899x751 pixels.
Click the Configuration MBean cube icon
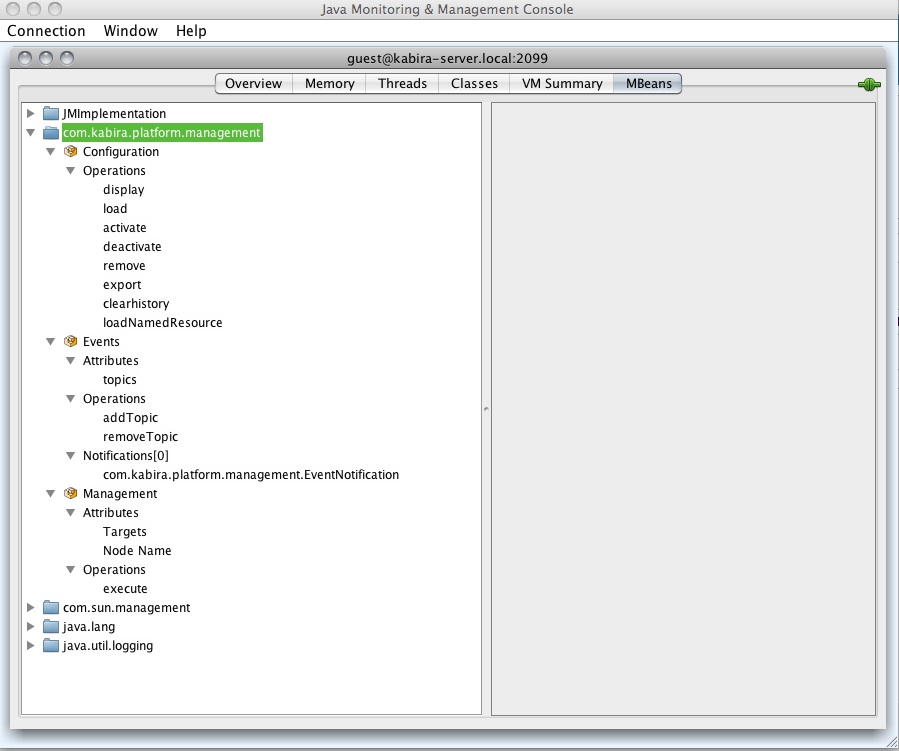pos(70,151)
